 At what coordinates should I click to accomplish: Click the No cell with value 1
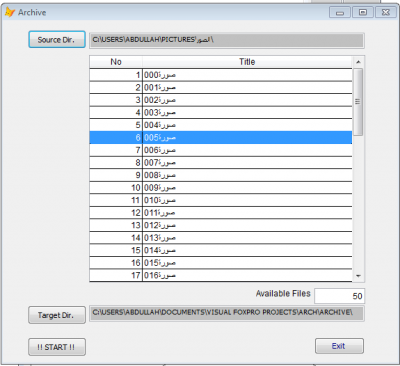pyautogui.click(x=116, y=75)
